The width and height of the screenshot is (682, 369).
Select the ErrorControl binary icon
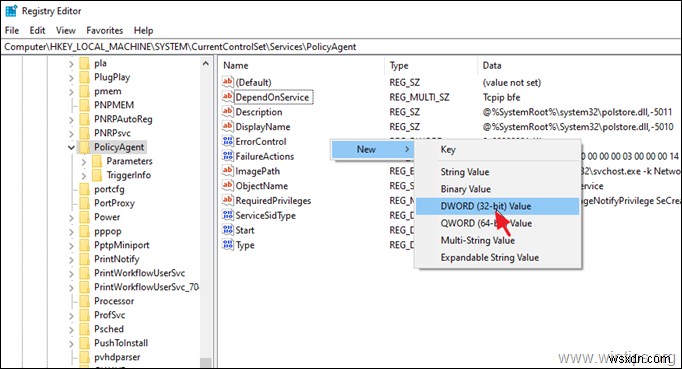[227, 141]
